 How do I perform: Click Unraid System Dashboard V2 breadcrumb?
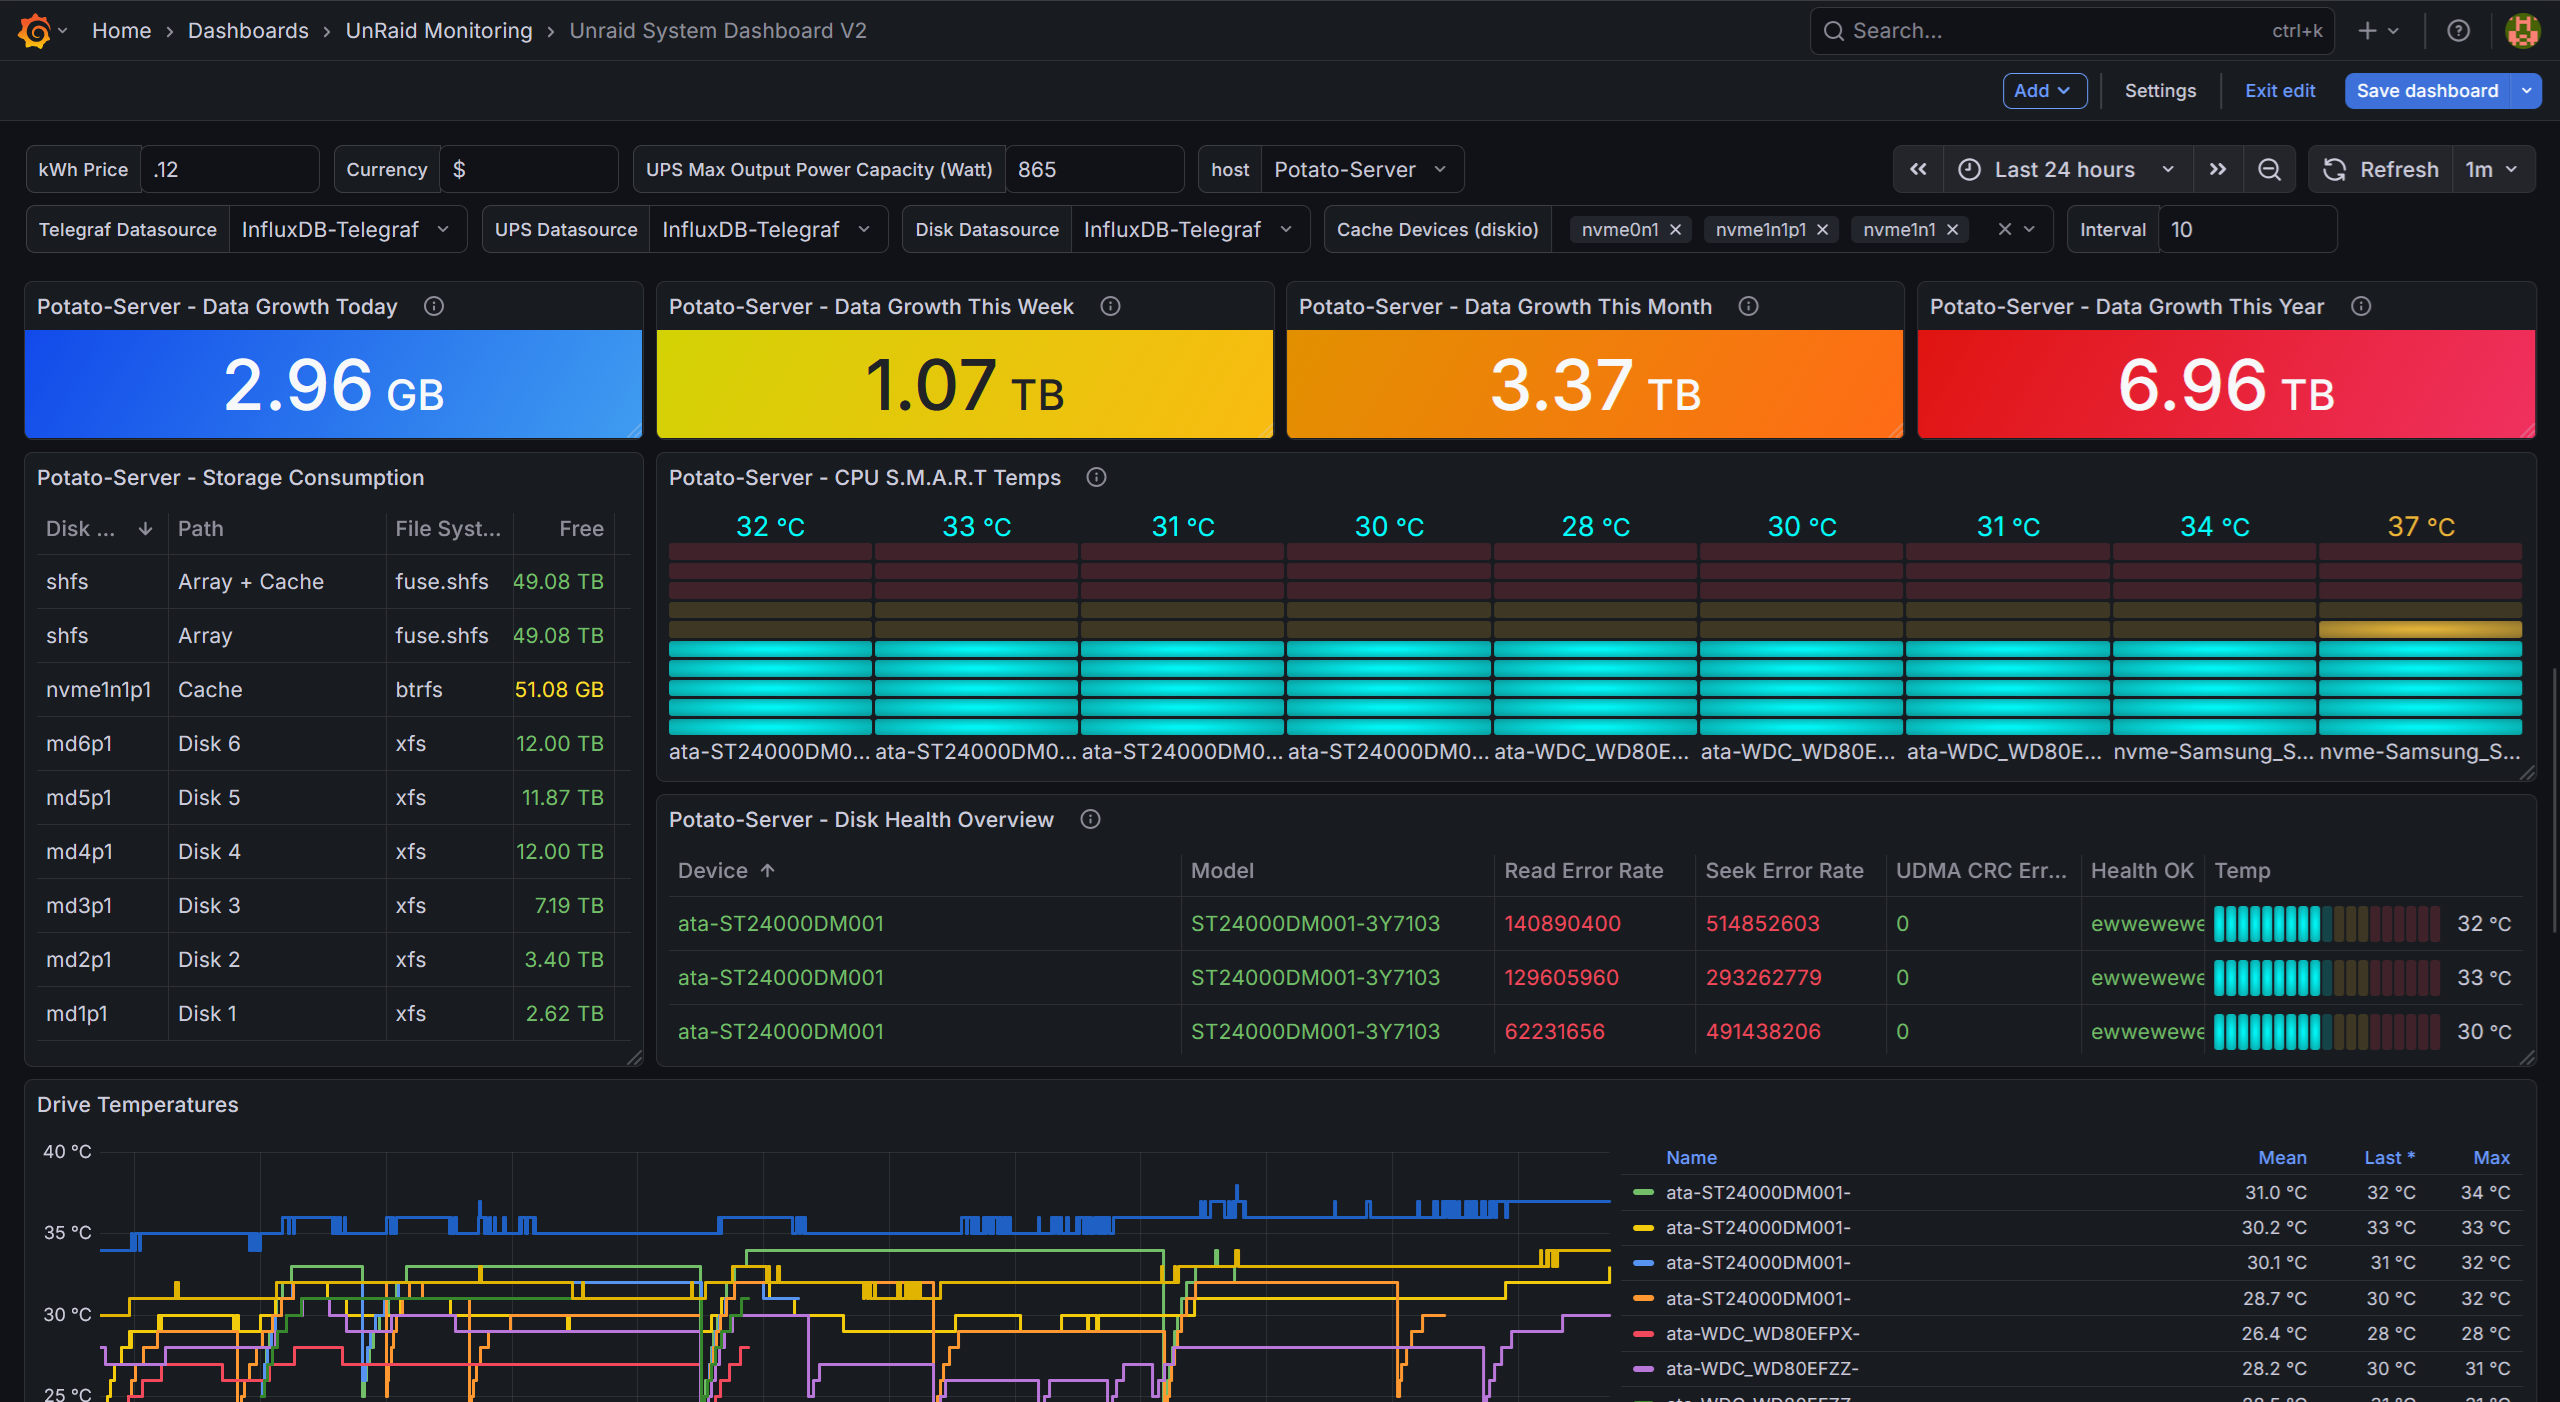coord(718,31)
